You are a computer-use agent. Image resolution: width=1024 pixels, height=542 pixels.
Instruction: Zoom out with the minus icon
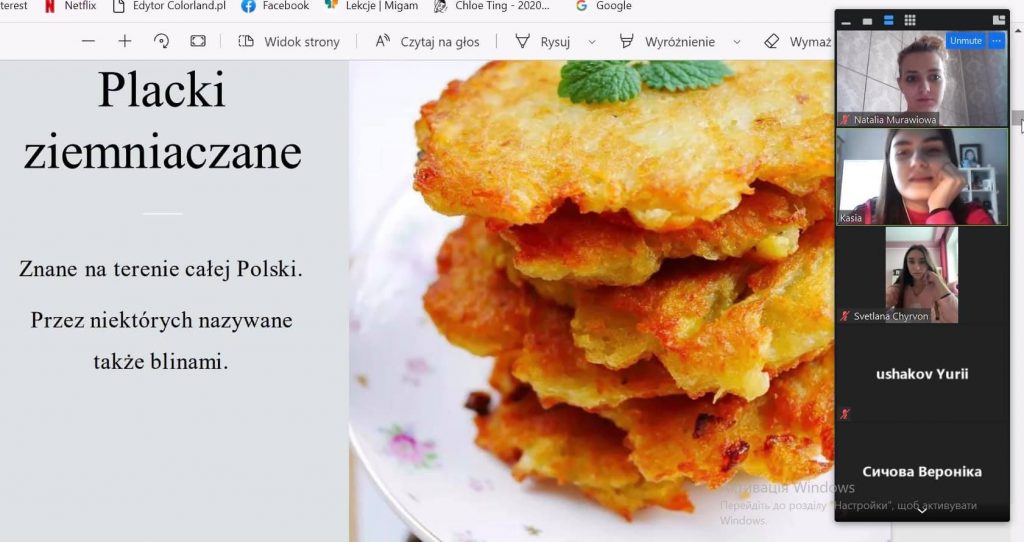pyautogui.click(x=88, y=41)
